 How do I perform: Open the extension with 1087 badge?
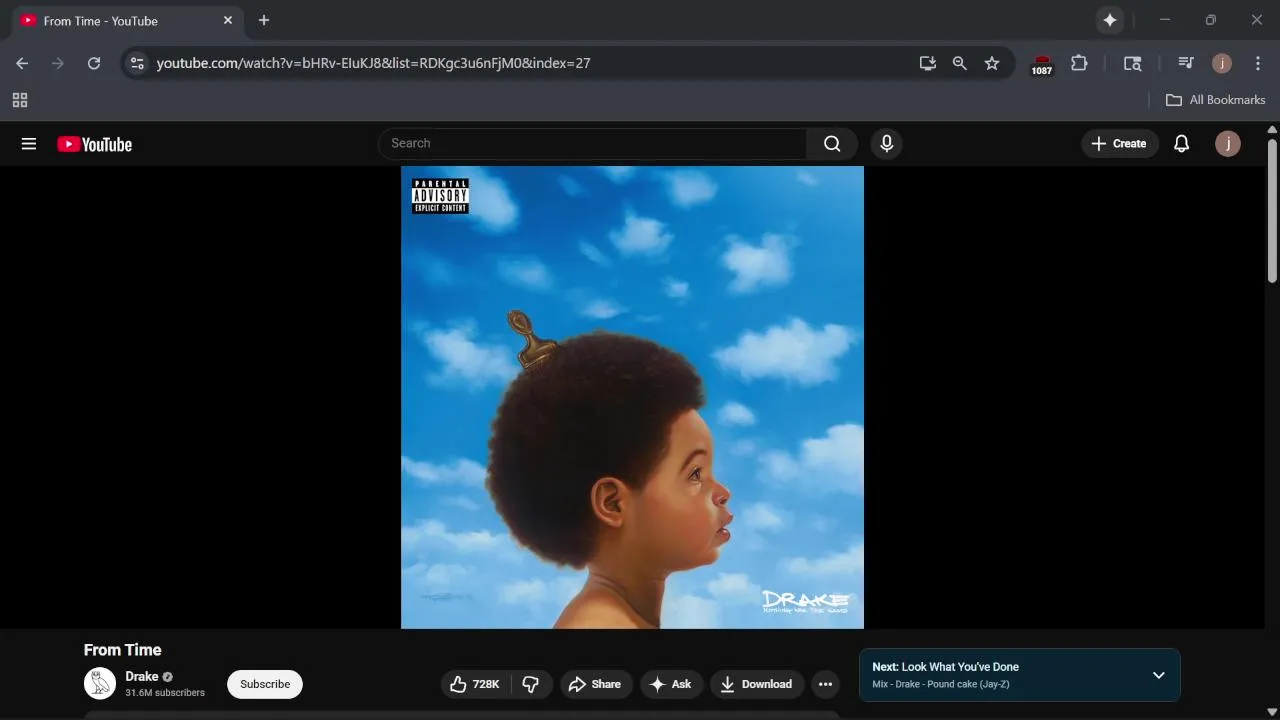pyautogui.click(x=1042, y=64)
